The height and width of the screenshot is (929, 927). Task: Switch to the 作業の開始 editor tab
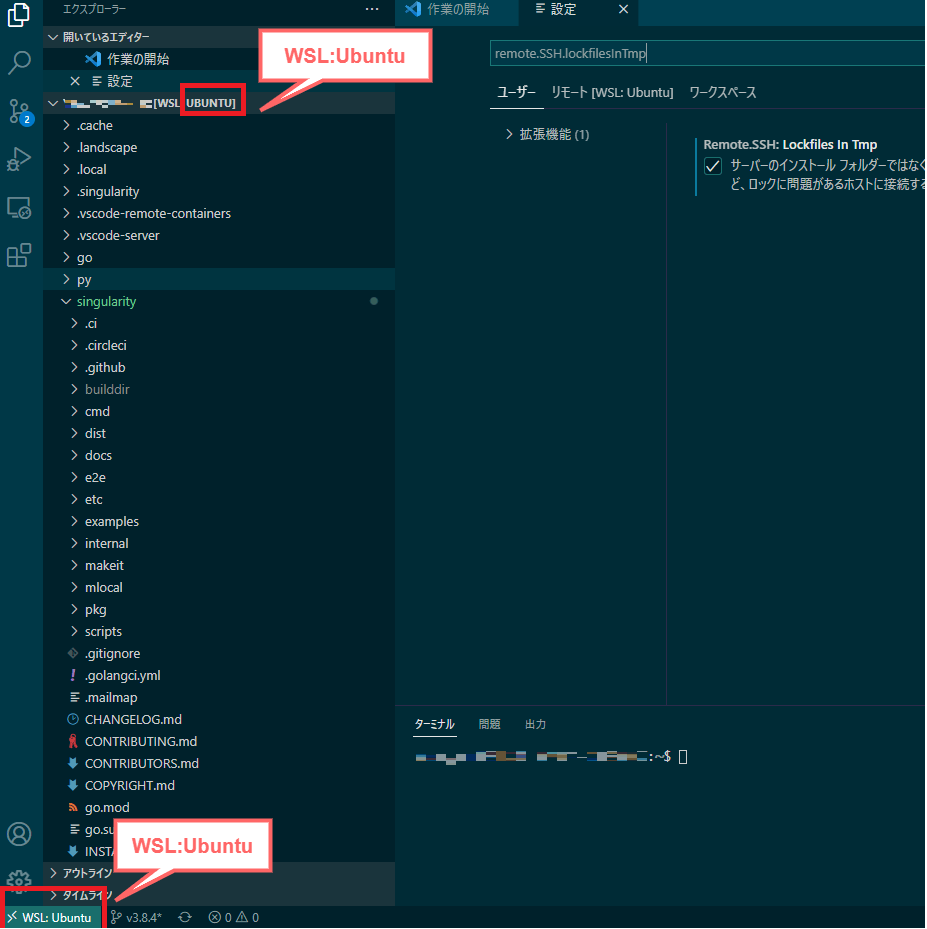pos(456,9)
